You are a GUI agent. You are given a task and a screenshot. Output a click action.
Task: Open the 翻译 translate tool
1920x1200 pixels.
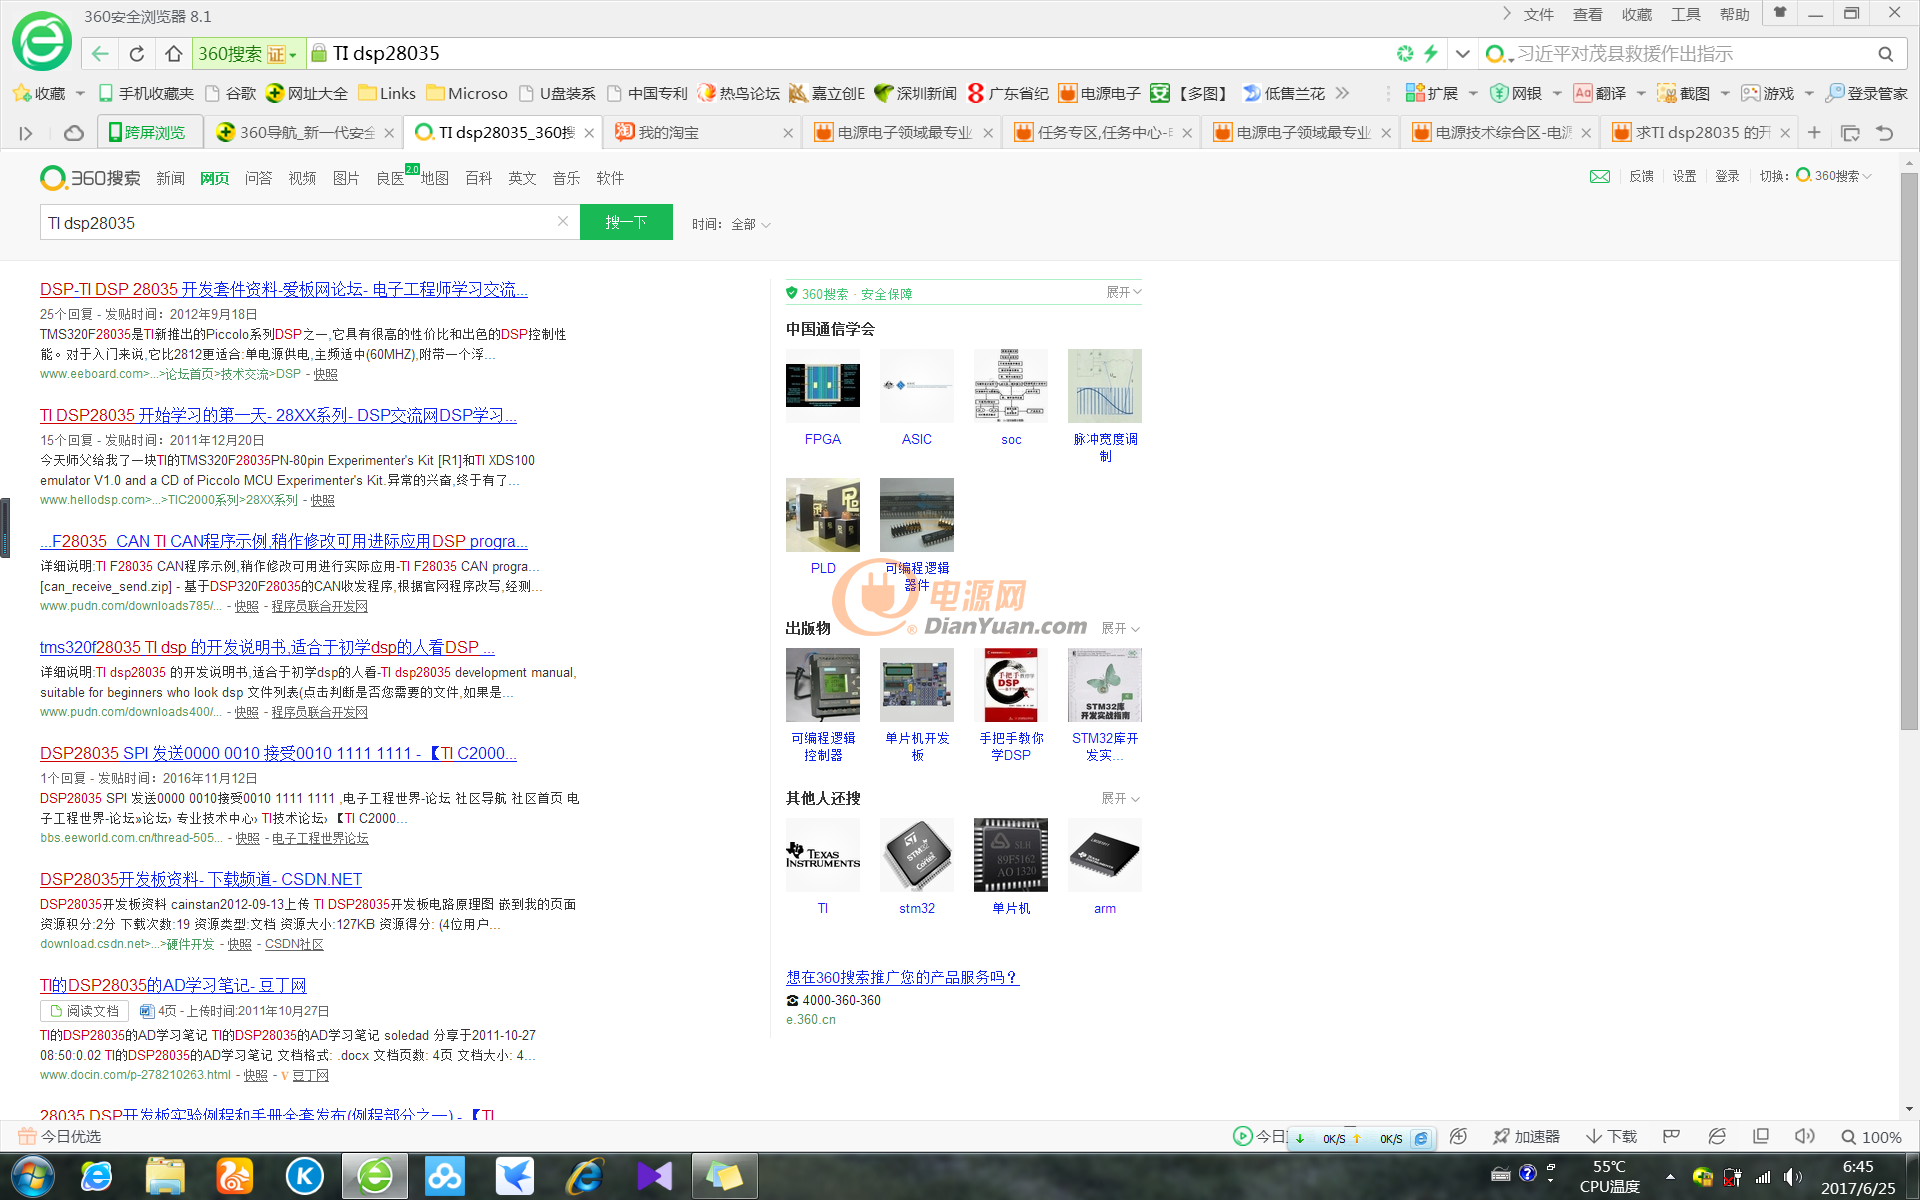pyautogui.click(x=1600, y=93)
